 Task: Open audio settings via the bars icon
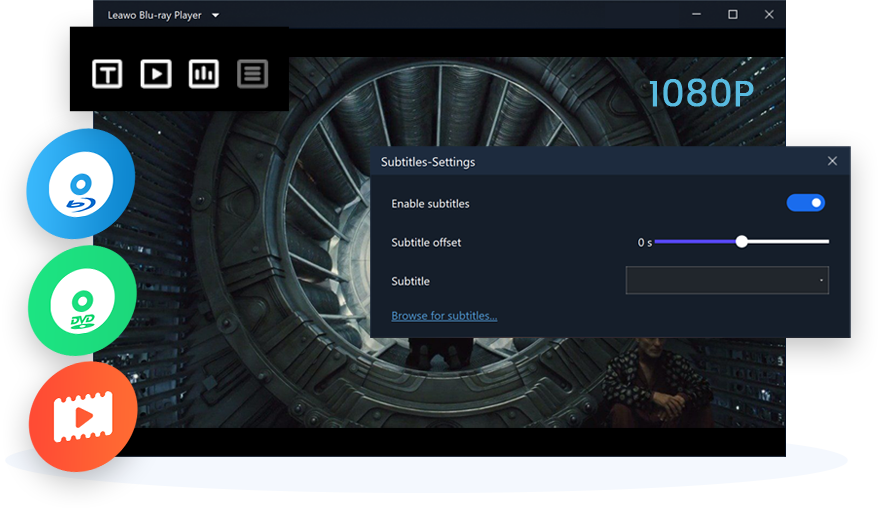point(204,73)
